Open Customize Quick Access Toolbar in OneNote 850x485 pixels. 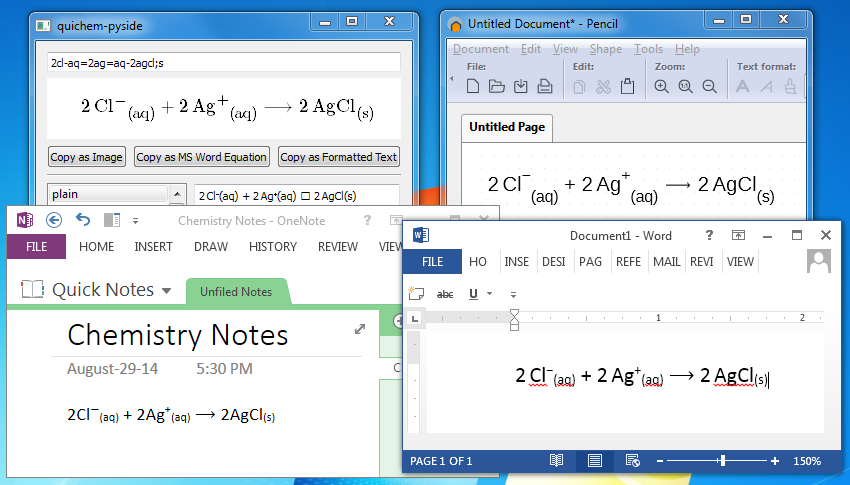point(136,221)
